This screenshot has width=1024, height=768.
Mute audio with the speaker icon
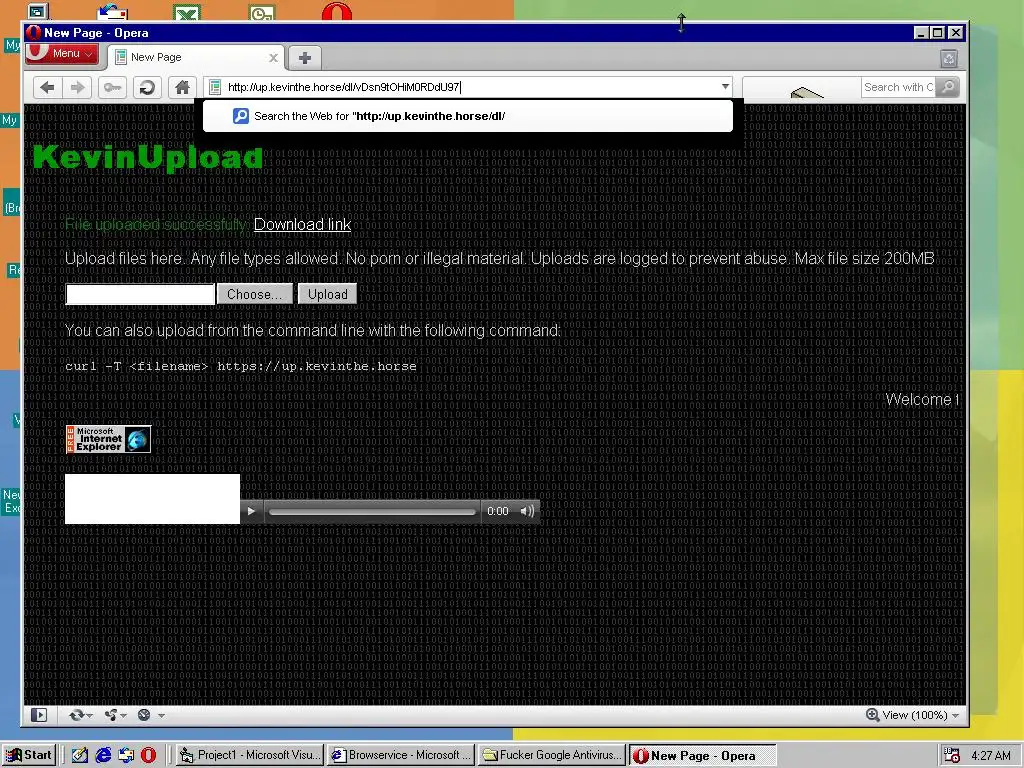pos(527,511)
